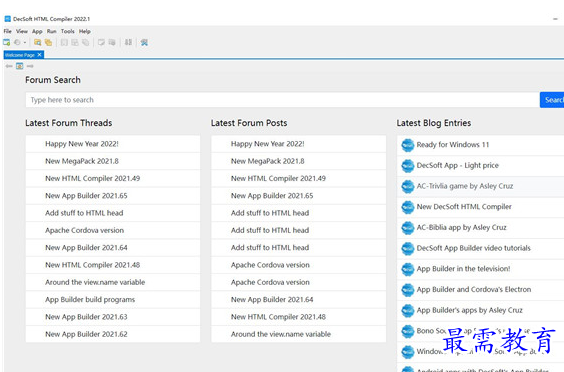Screen dimensions: 564x372
Task: Open the Run menu
Action: point(51,31)
